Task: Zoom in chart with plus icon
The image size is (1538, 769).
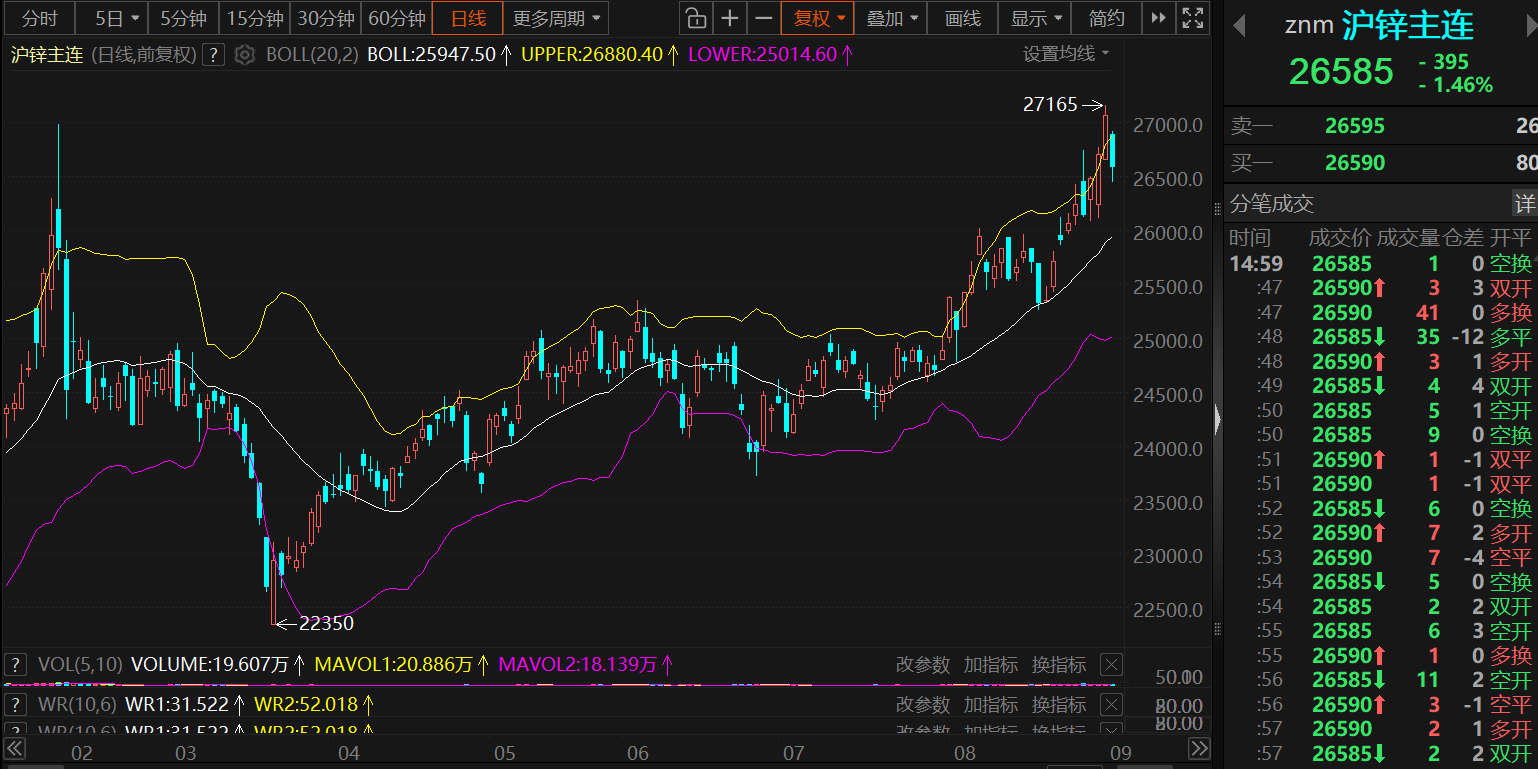Action: tap(730, 18)
